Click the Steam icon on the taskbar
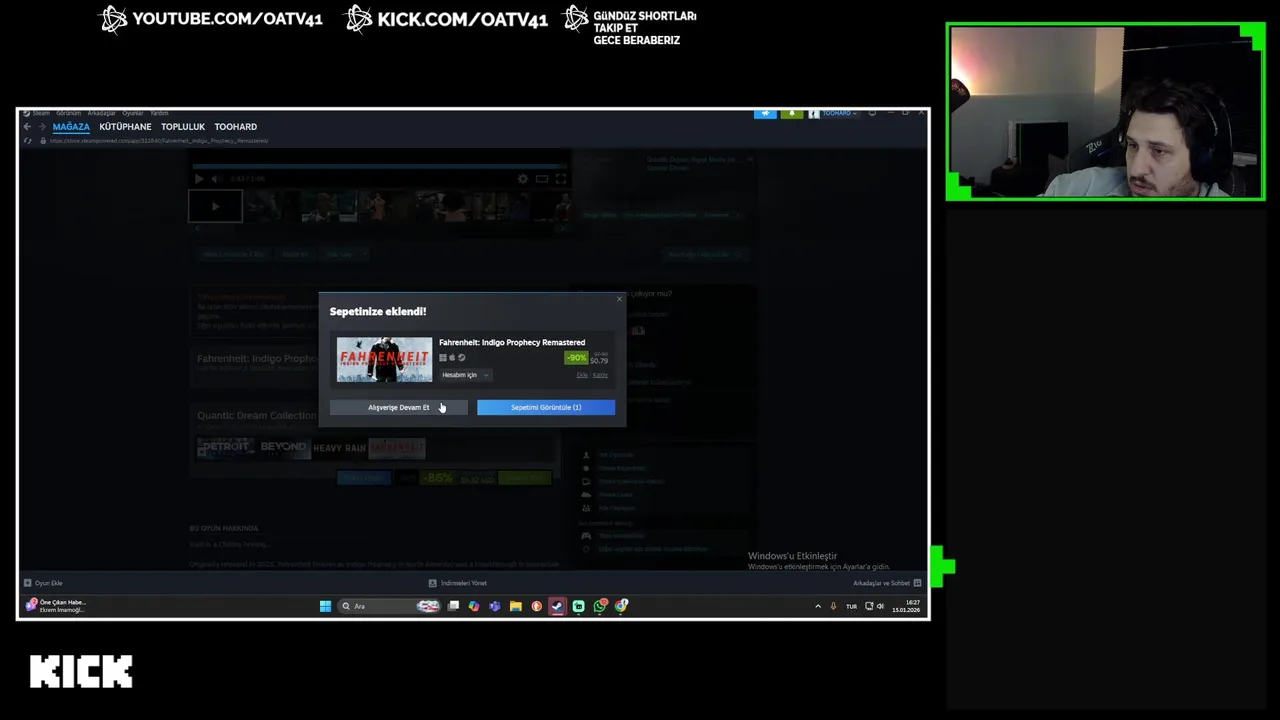The height and width of the screenshot is (720, 1280). pyautogui.click(x=557, y=606)
